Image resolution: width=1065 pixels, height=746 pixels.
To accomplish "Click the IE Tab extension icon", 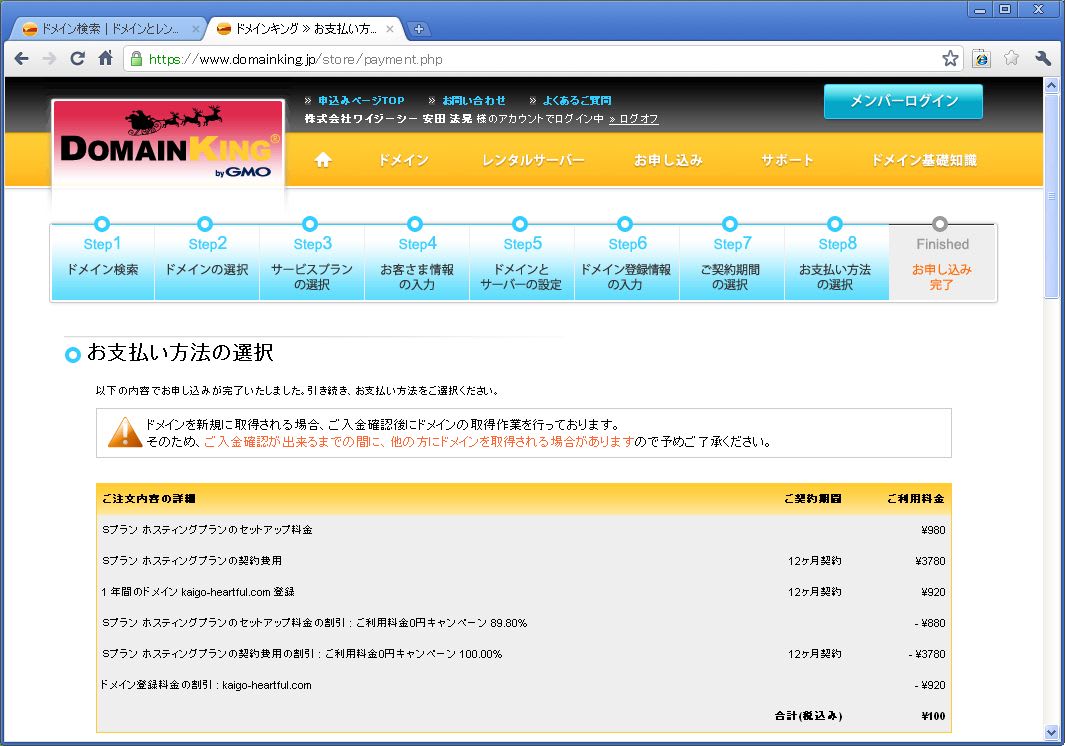I will pyautogui.click(x=982, y=59).
